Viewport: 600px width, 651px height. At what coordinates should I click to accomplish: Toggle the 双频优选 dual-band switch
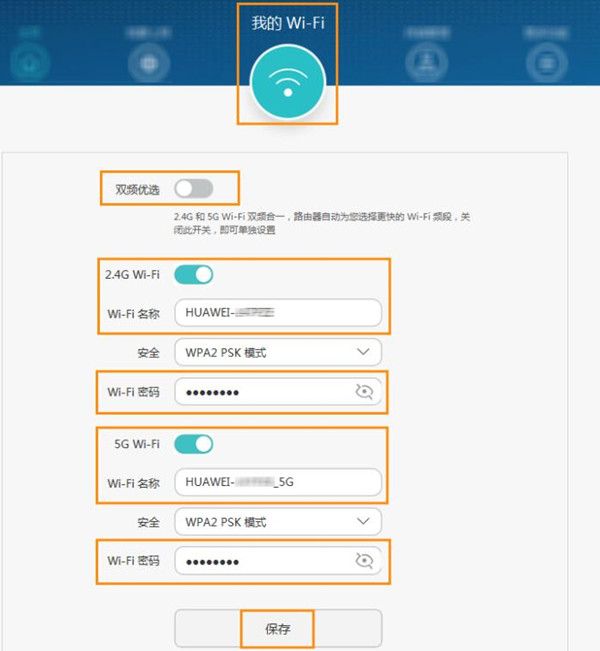pos(193,189)
